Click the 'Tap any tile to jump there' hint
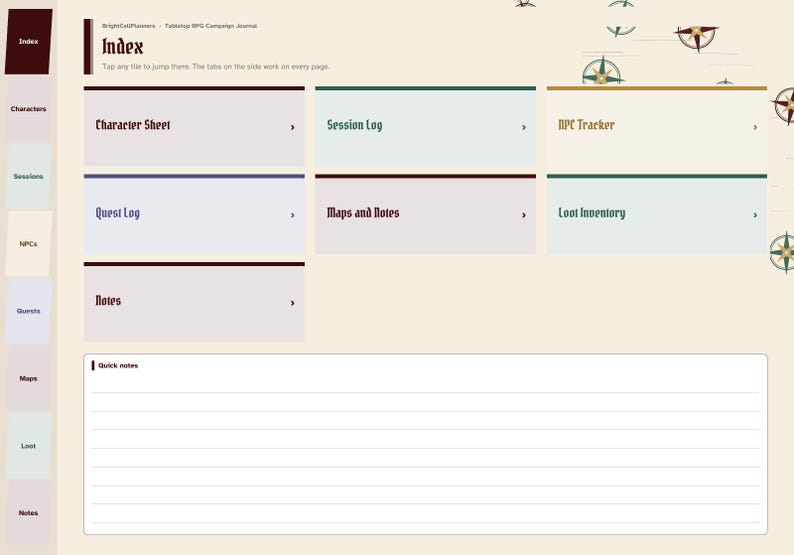Screen dimensions: 794x555 click(x=216, y=66)
